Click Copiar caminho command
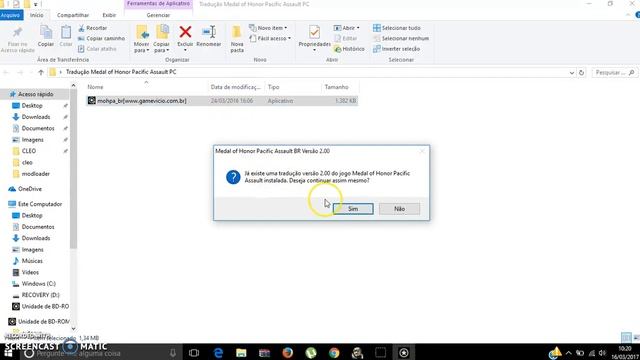Screen dimensions: 640x360 pyautogui.click(x=101, y=38)
